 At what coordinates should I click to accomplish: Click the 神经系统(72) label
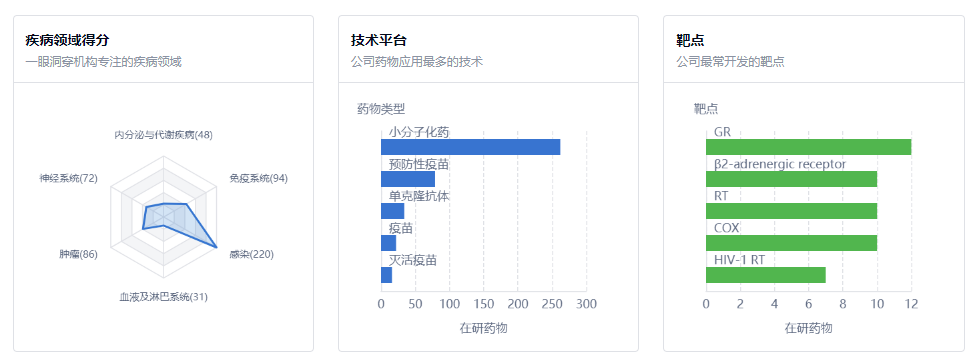coord(68,178)
